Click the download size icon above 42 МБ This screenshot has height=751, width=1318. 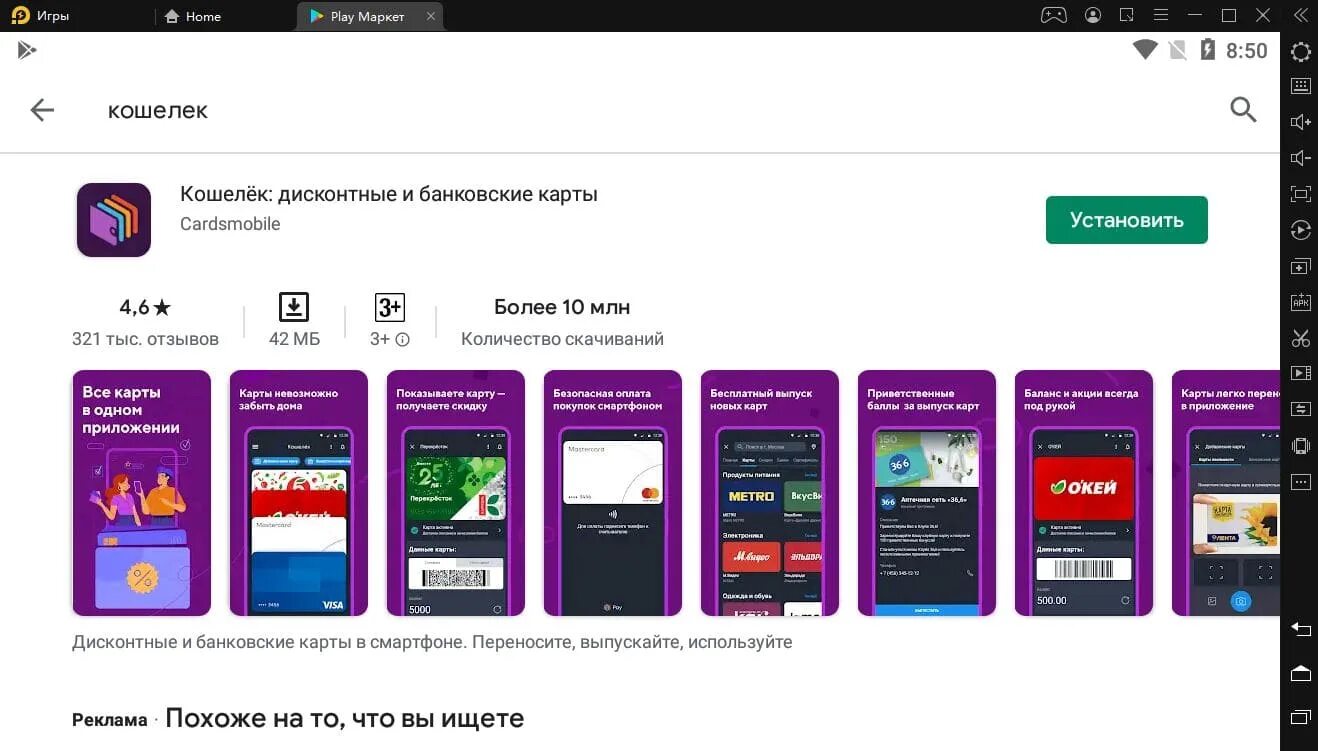294,307
